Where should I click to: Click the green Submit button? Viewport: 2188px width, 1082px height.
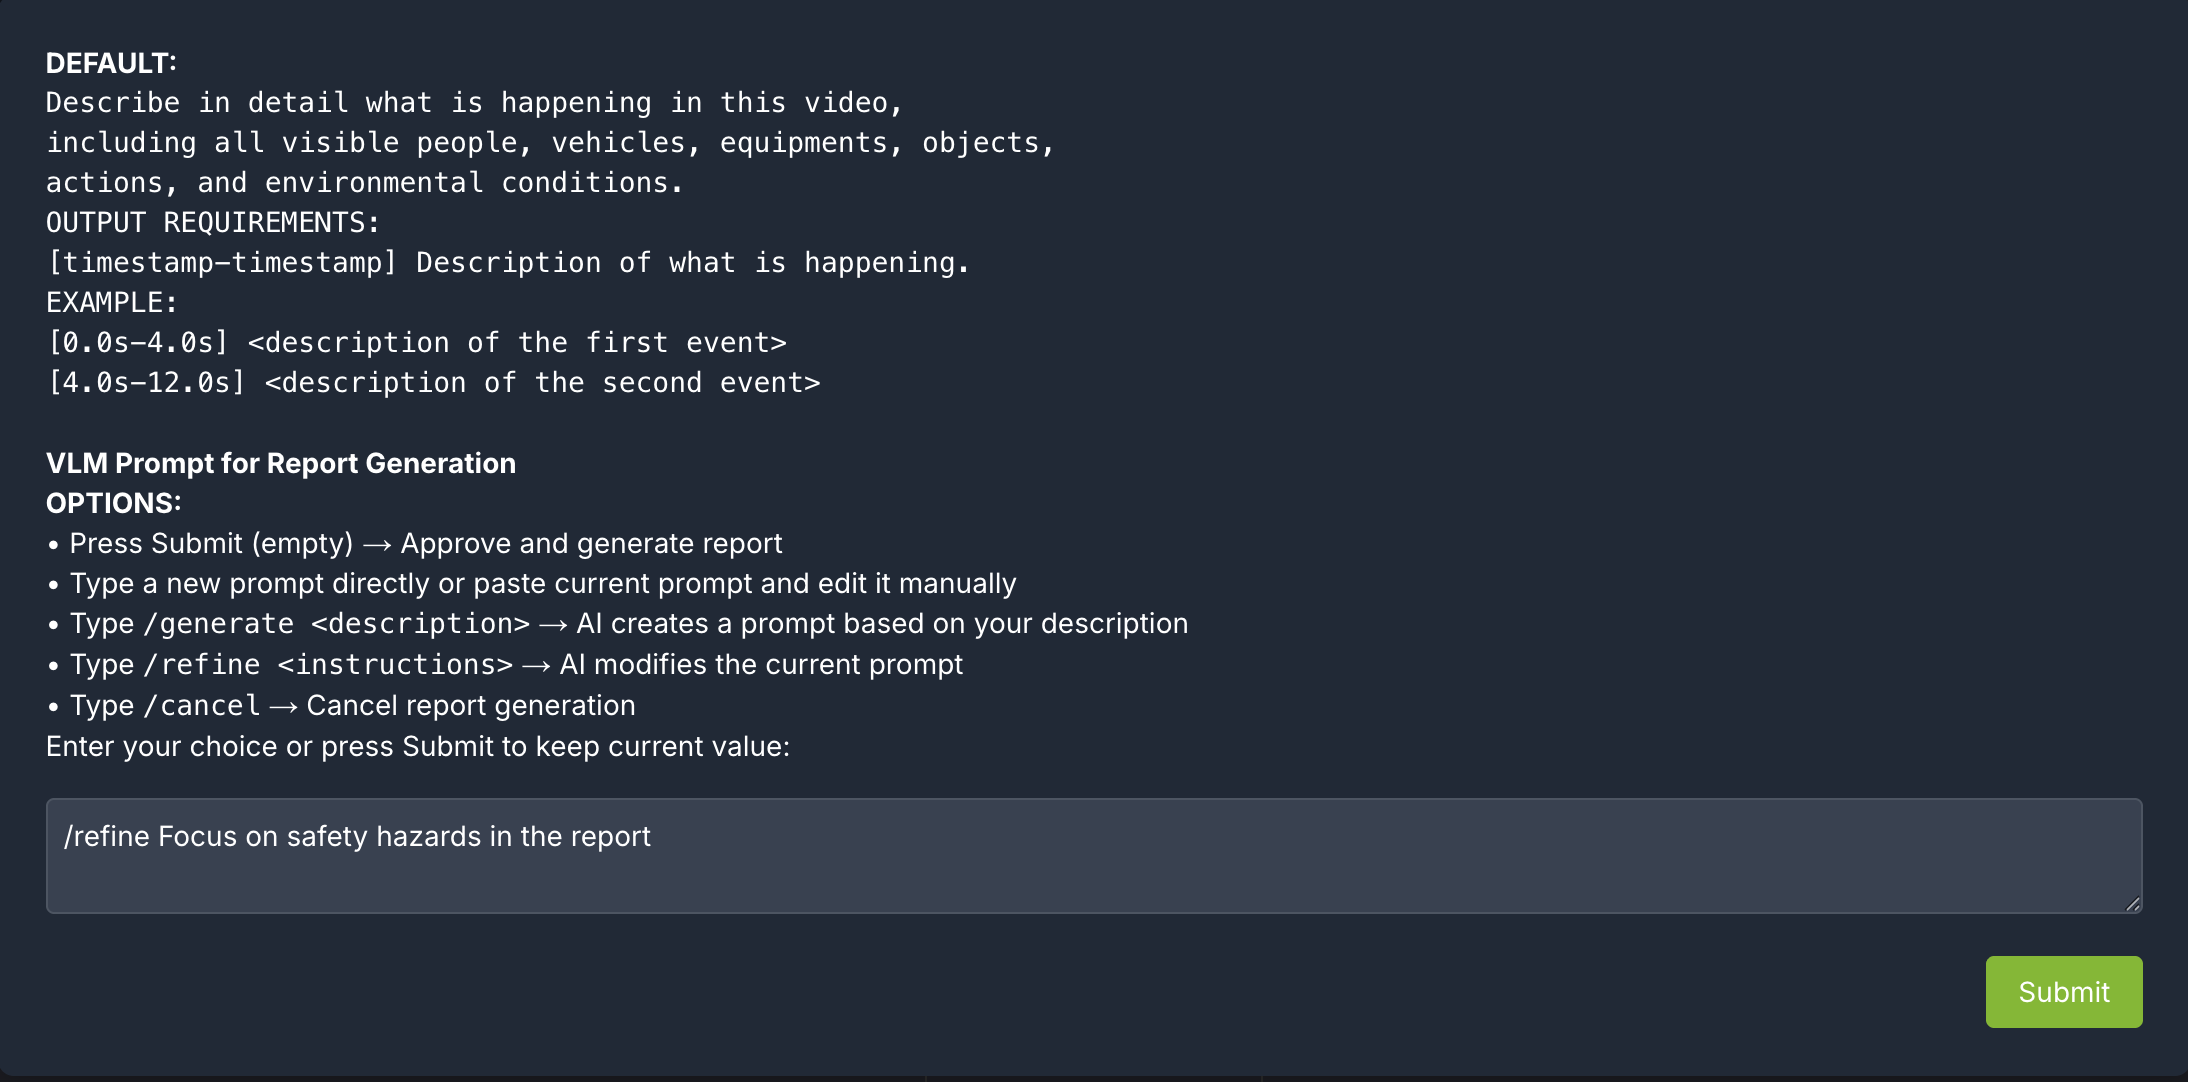click(x=2063, y=991)
